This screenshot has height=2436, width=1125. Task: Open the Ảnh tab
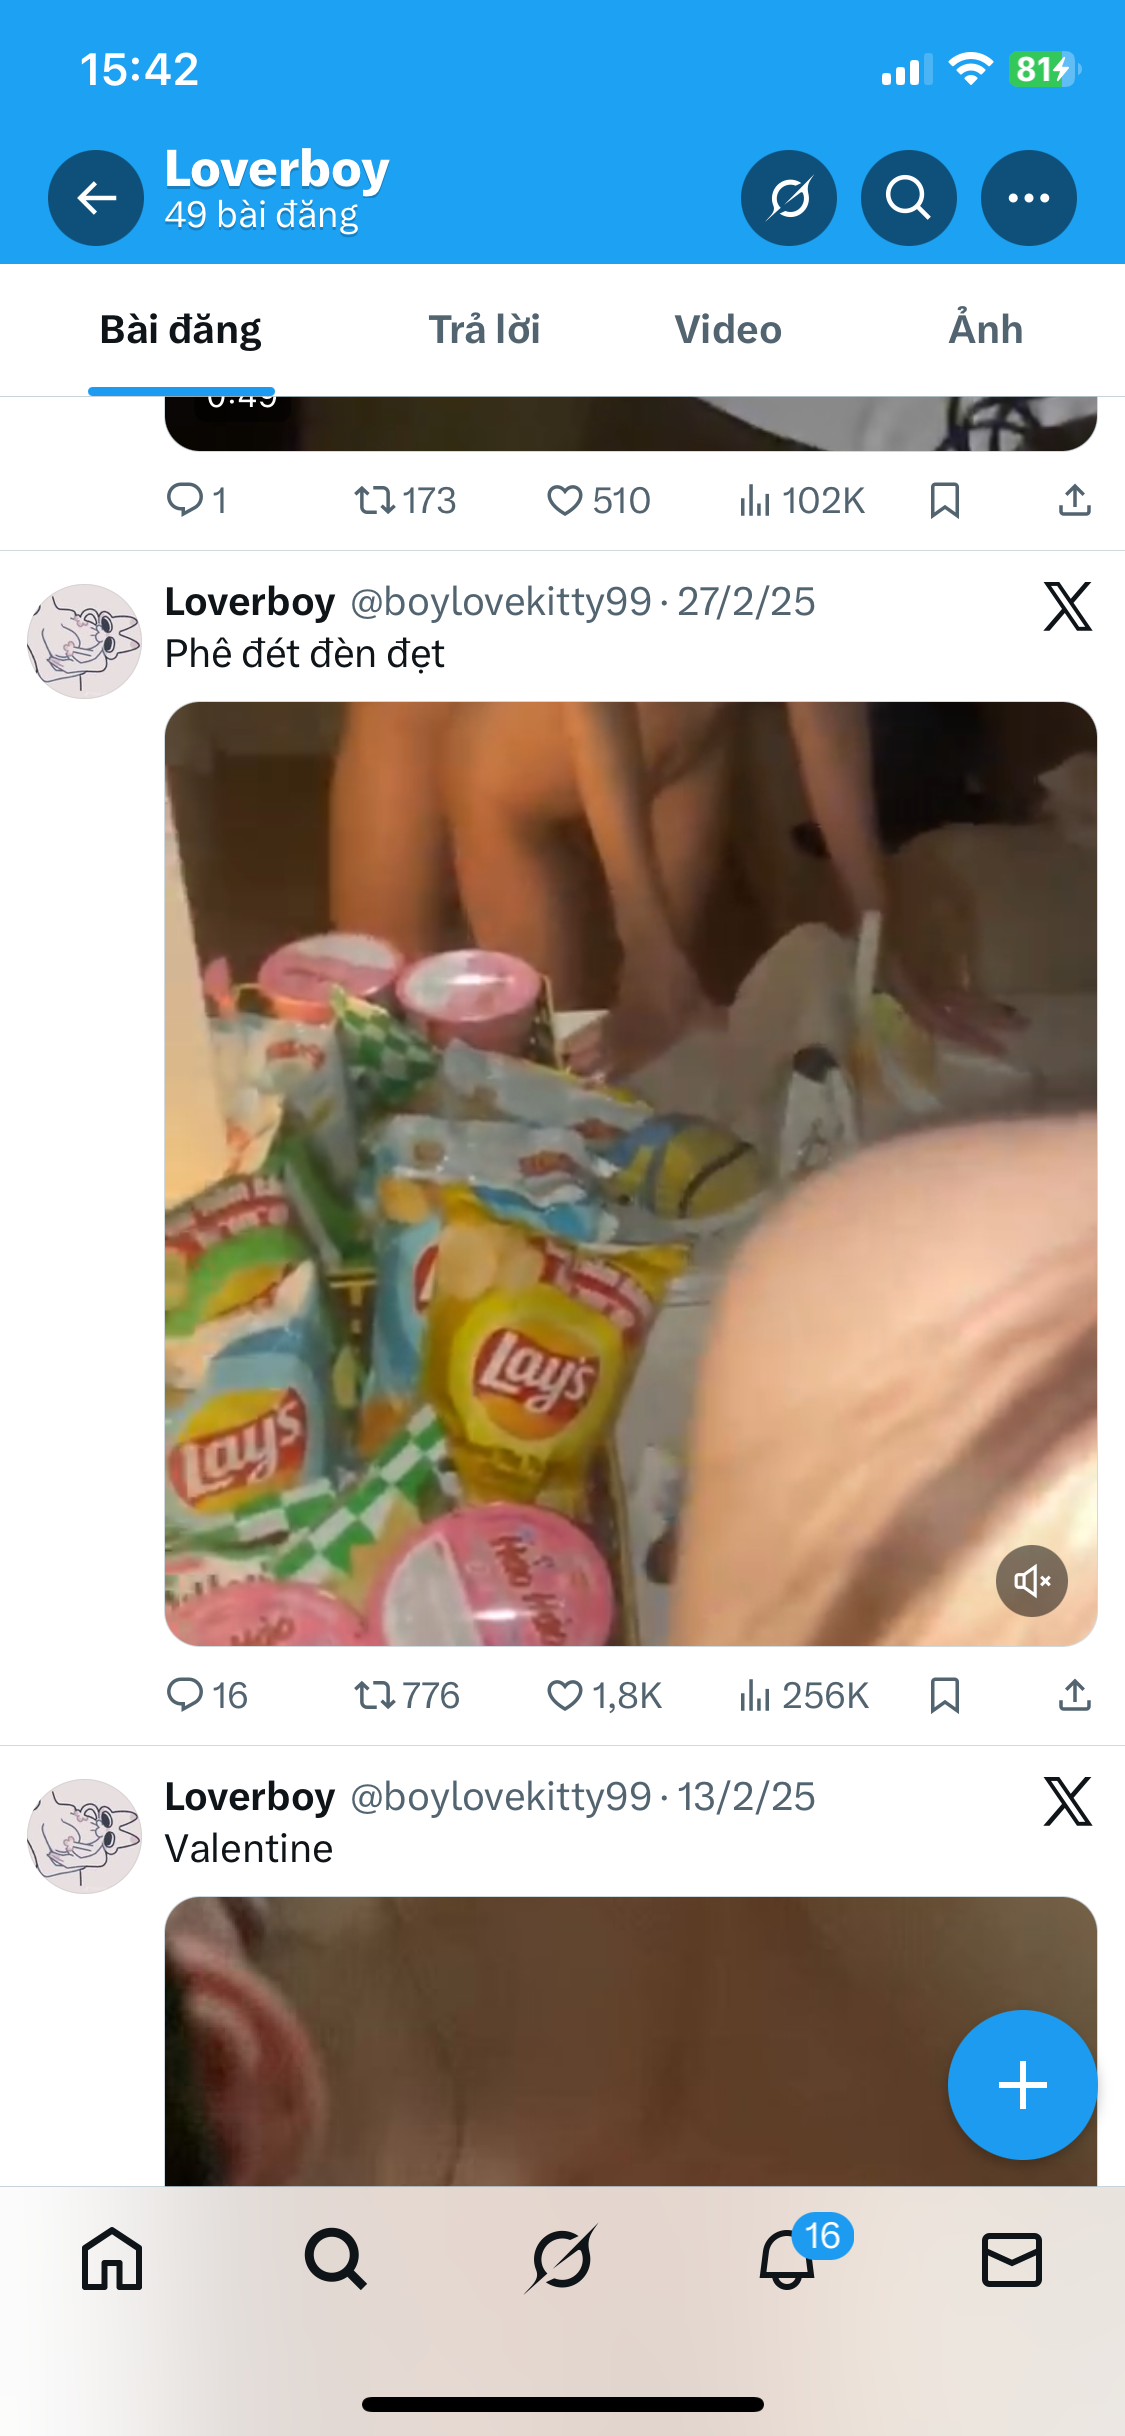click(x=985, y=330)
